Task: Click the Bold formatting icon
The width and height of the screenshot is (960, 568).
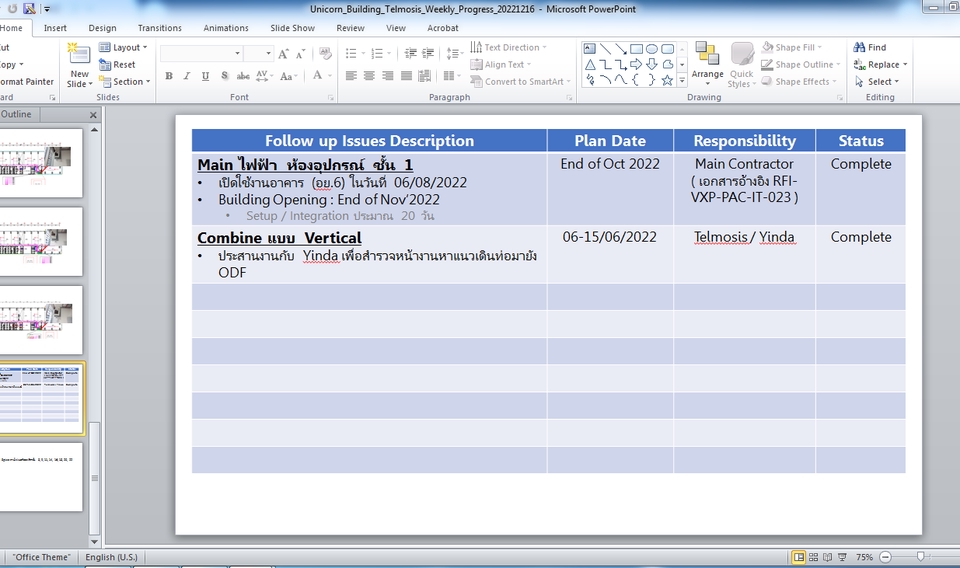Action: point(169,76)
